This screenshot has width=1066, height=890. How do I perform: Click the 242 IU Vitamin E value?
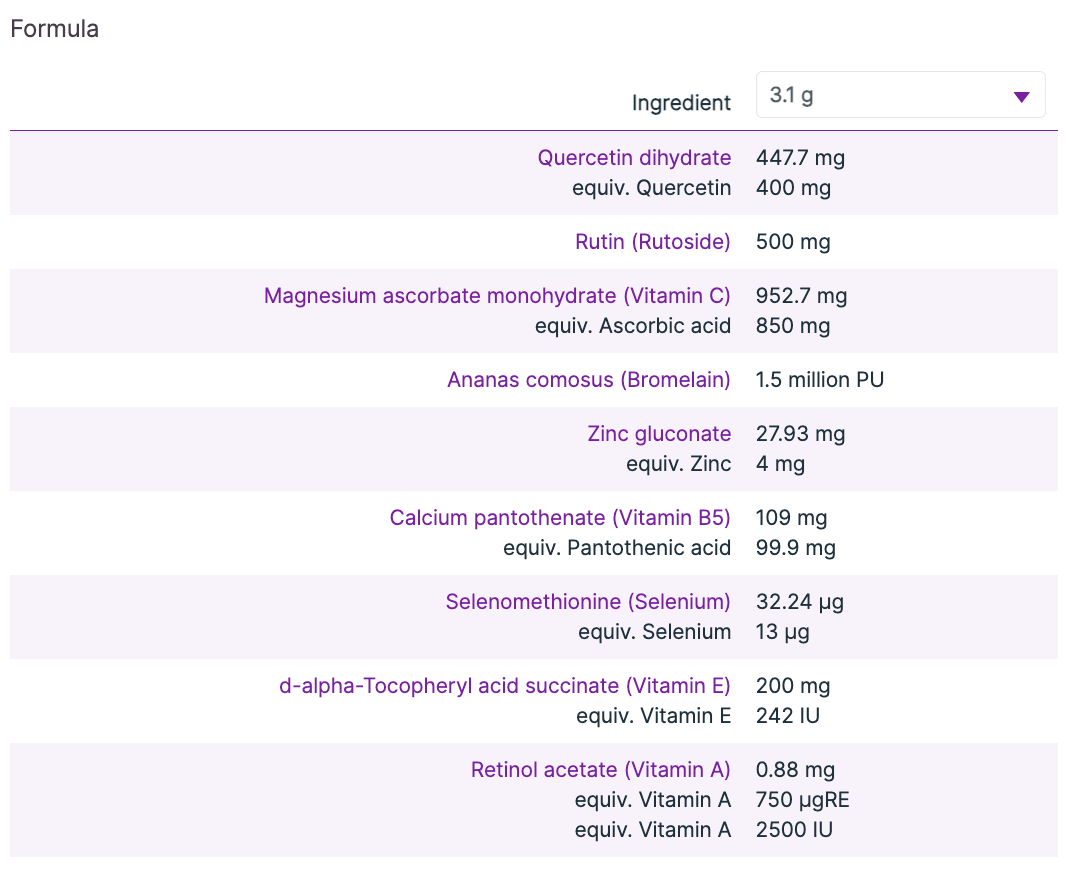(788, 716)
